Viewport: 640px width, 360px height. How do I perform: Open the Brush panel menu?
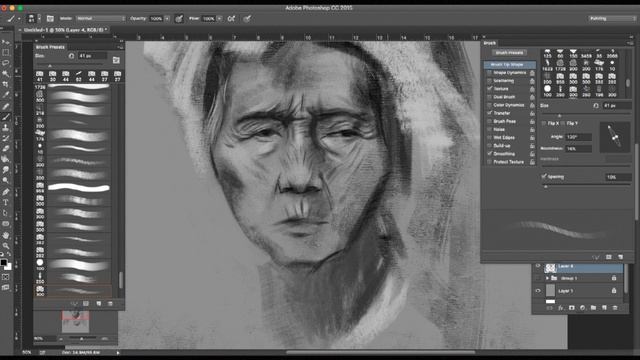[630, 43]
